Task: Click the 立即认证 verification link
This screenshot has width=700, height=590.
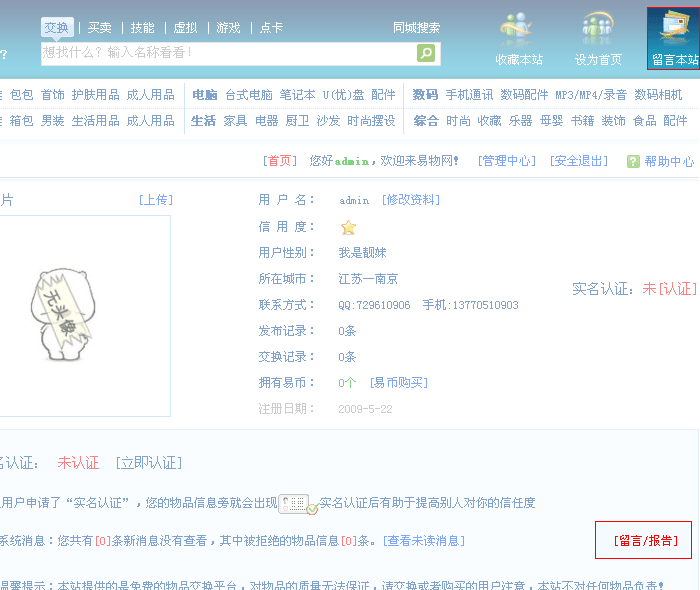Action: (x=148, y=463)
